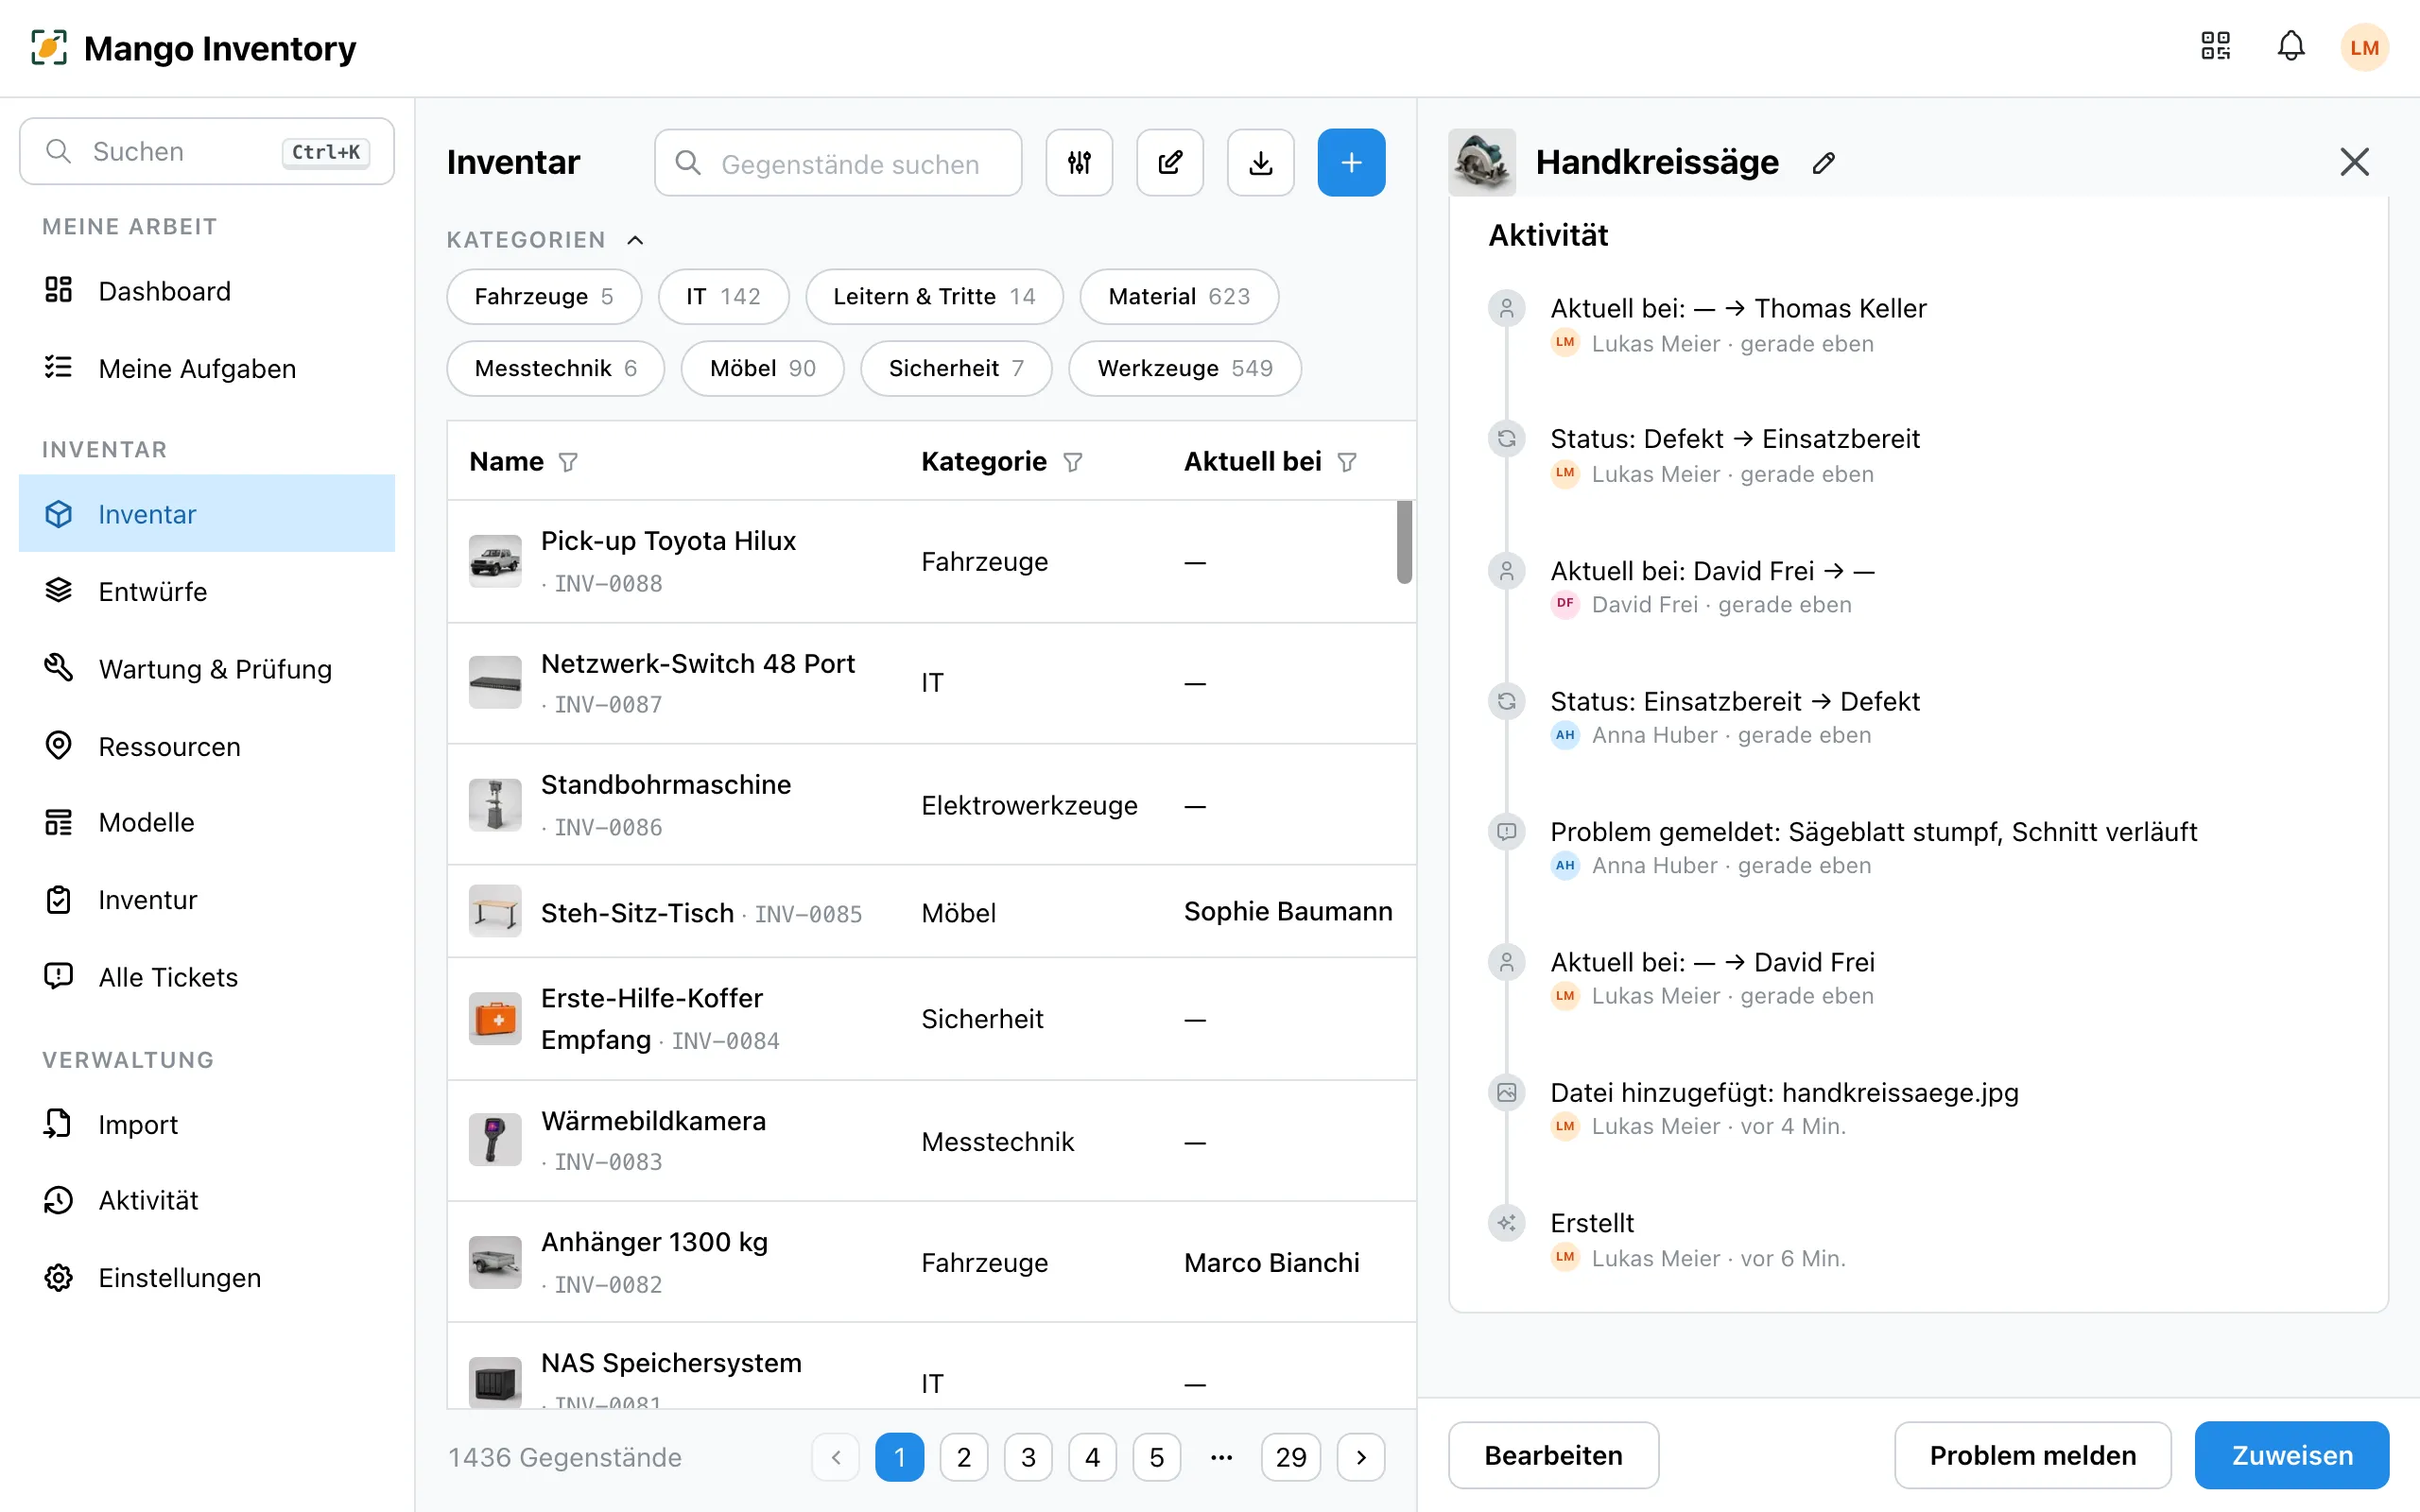Open Pick-up Toyota Hilux thumbnail
Viewport: 2420px width, 1512px height.
[x=495, y=561]
